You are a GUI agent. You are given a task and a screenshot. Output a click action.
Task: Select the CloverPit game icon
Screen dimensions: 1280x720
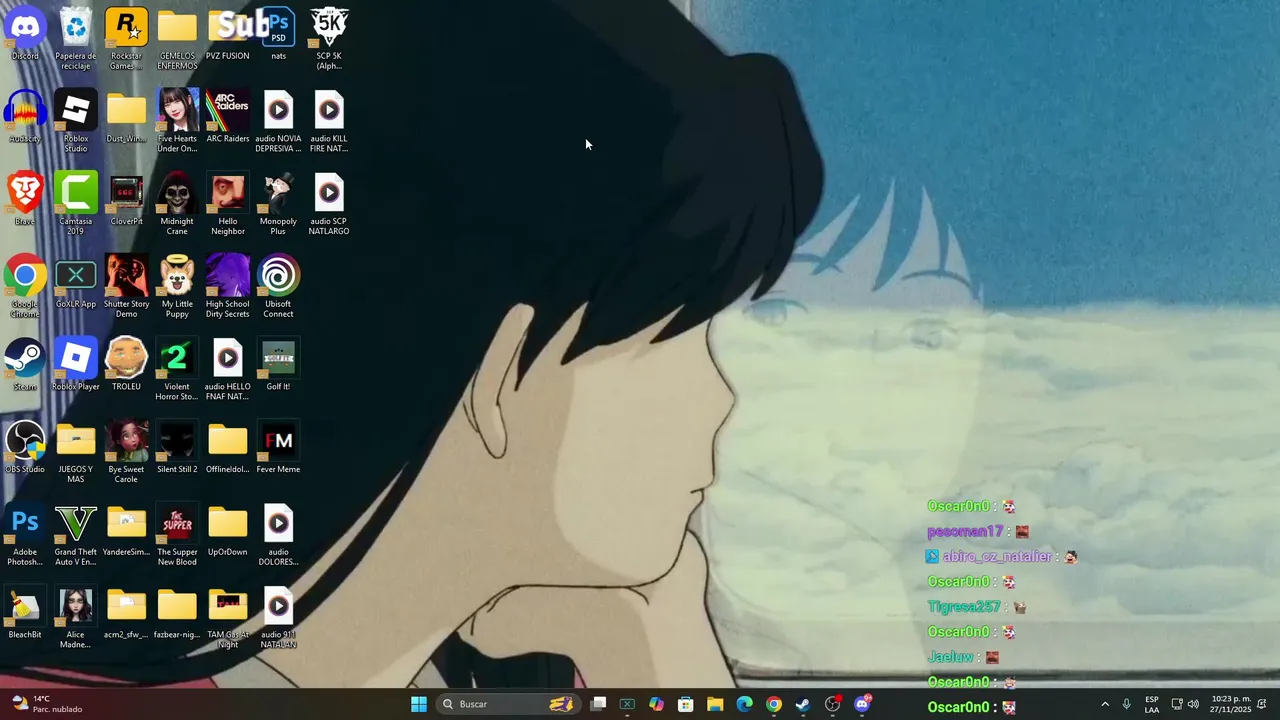point(126,200)
